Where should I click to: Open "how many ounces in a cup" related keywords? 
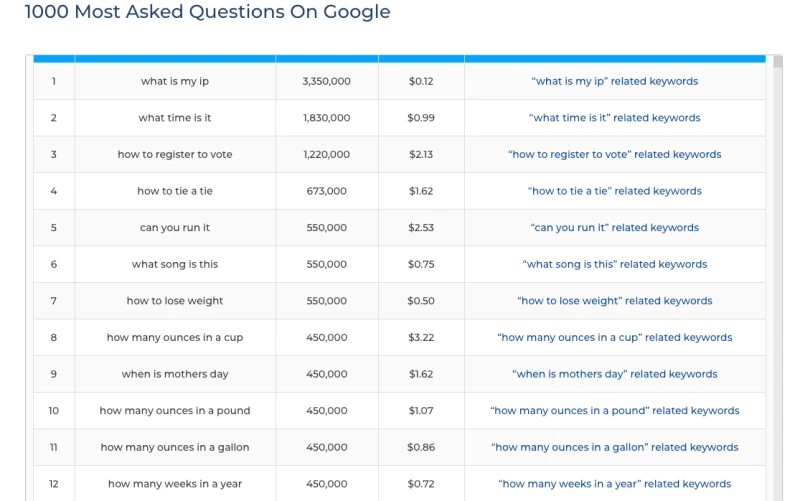(x=614, y=338)
